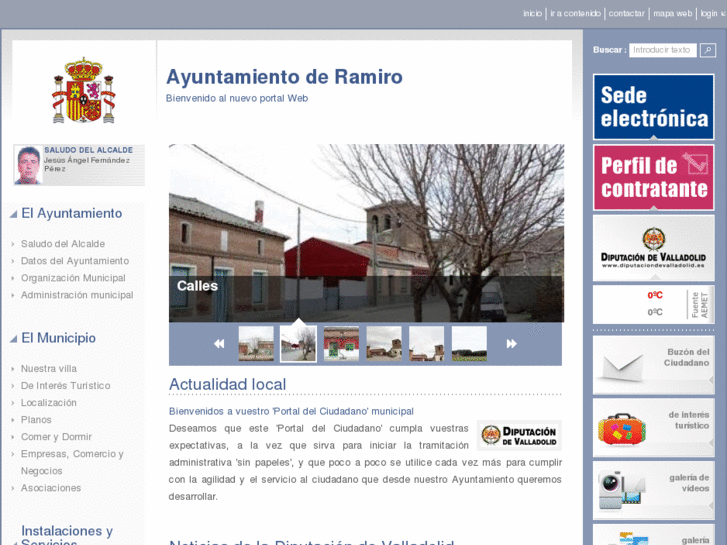The image size is (727, 545).
Task: Click the mayor's portrait photo
Action: coord(28,165)
